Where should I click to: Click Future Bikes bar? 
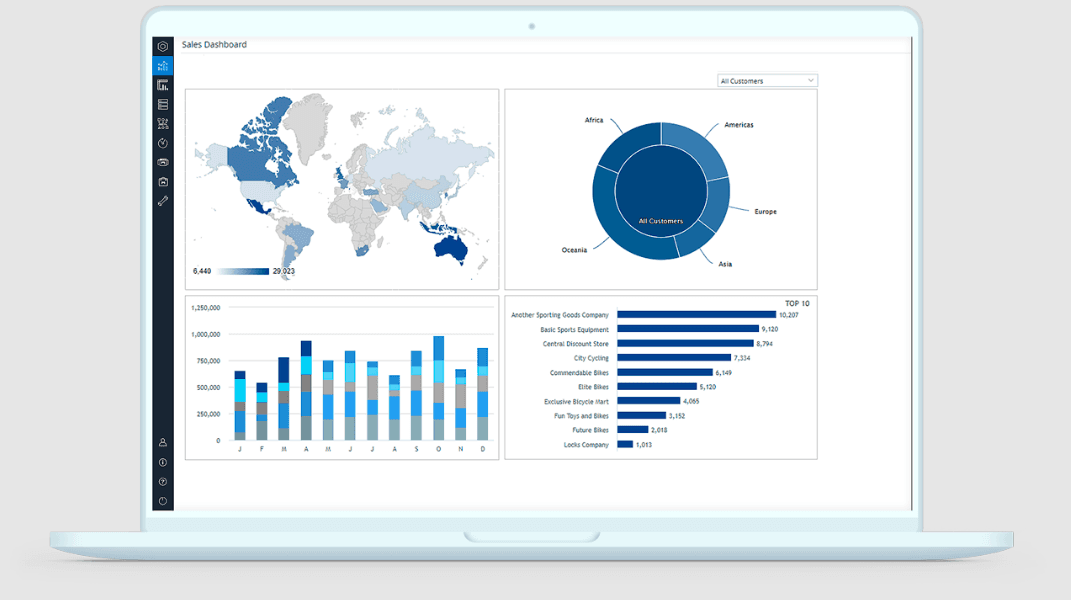click(632, 430)
